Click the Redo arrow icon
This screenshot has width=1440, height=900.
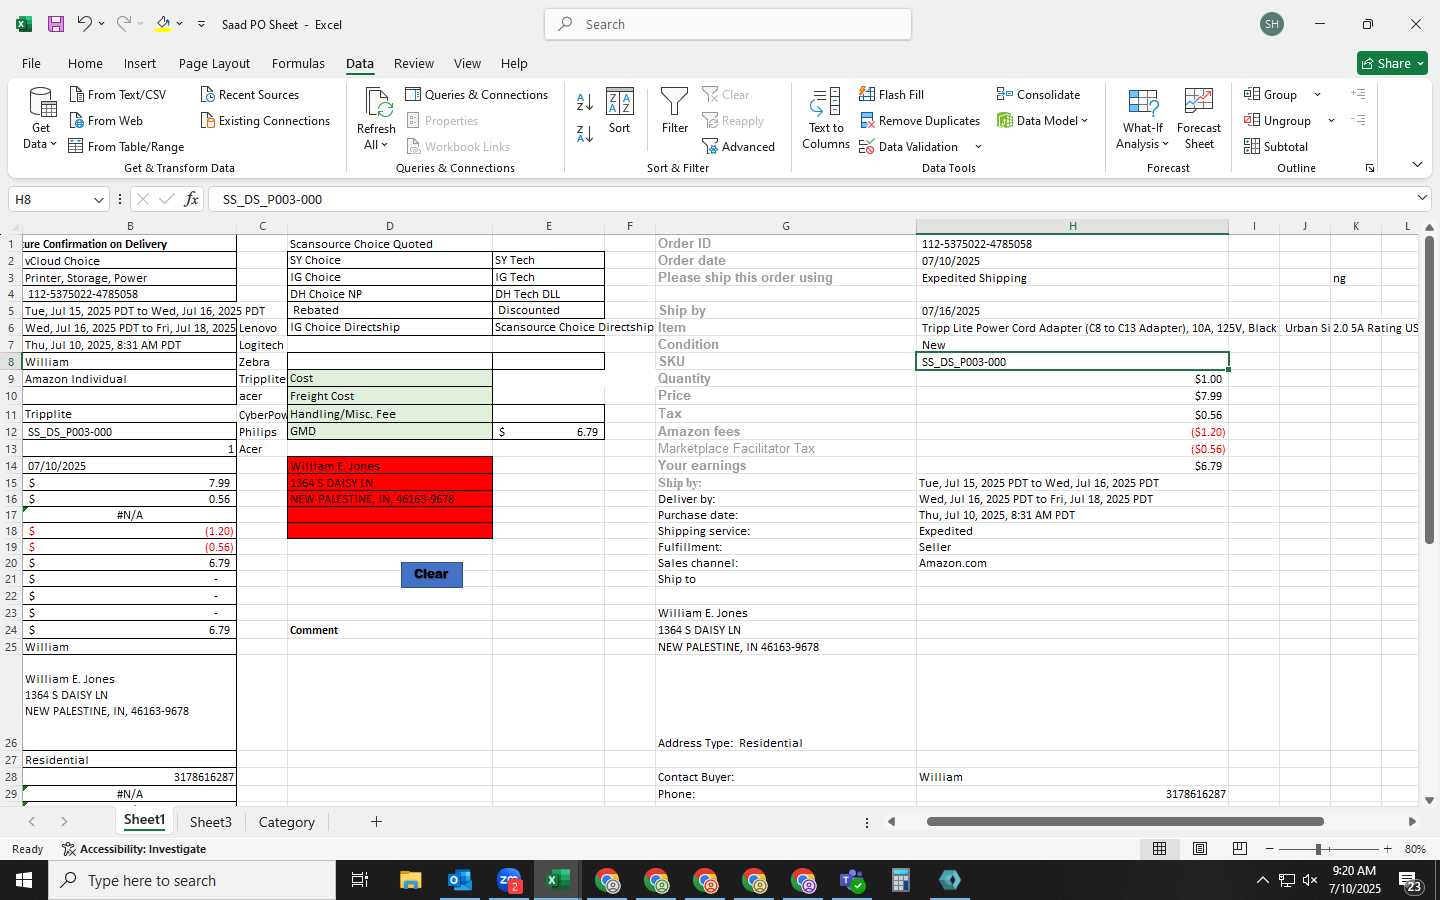point(123,24)
